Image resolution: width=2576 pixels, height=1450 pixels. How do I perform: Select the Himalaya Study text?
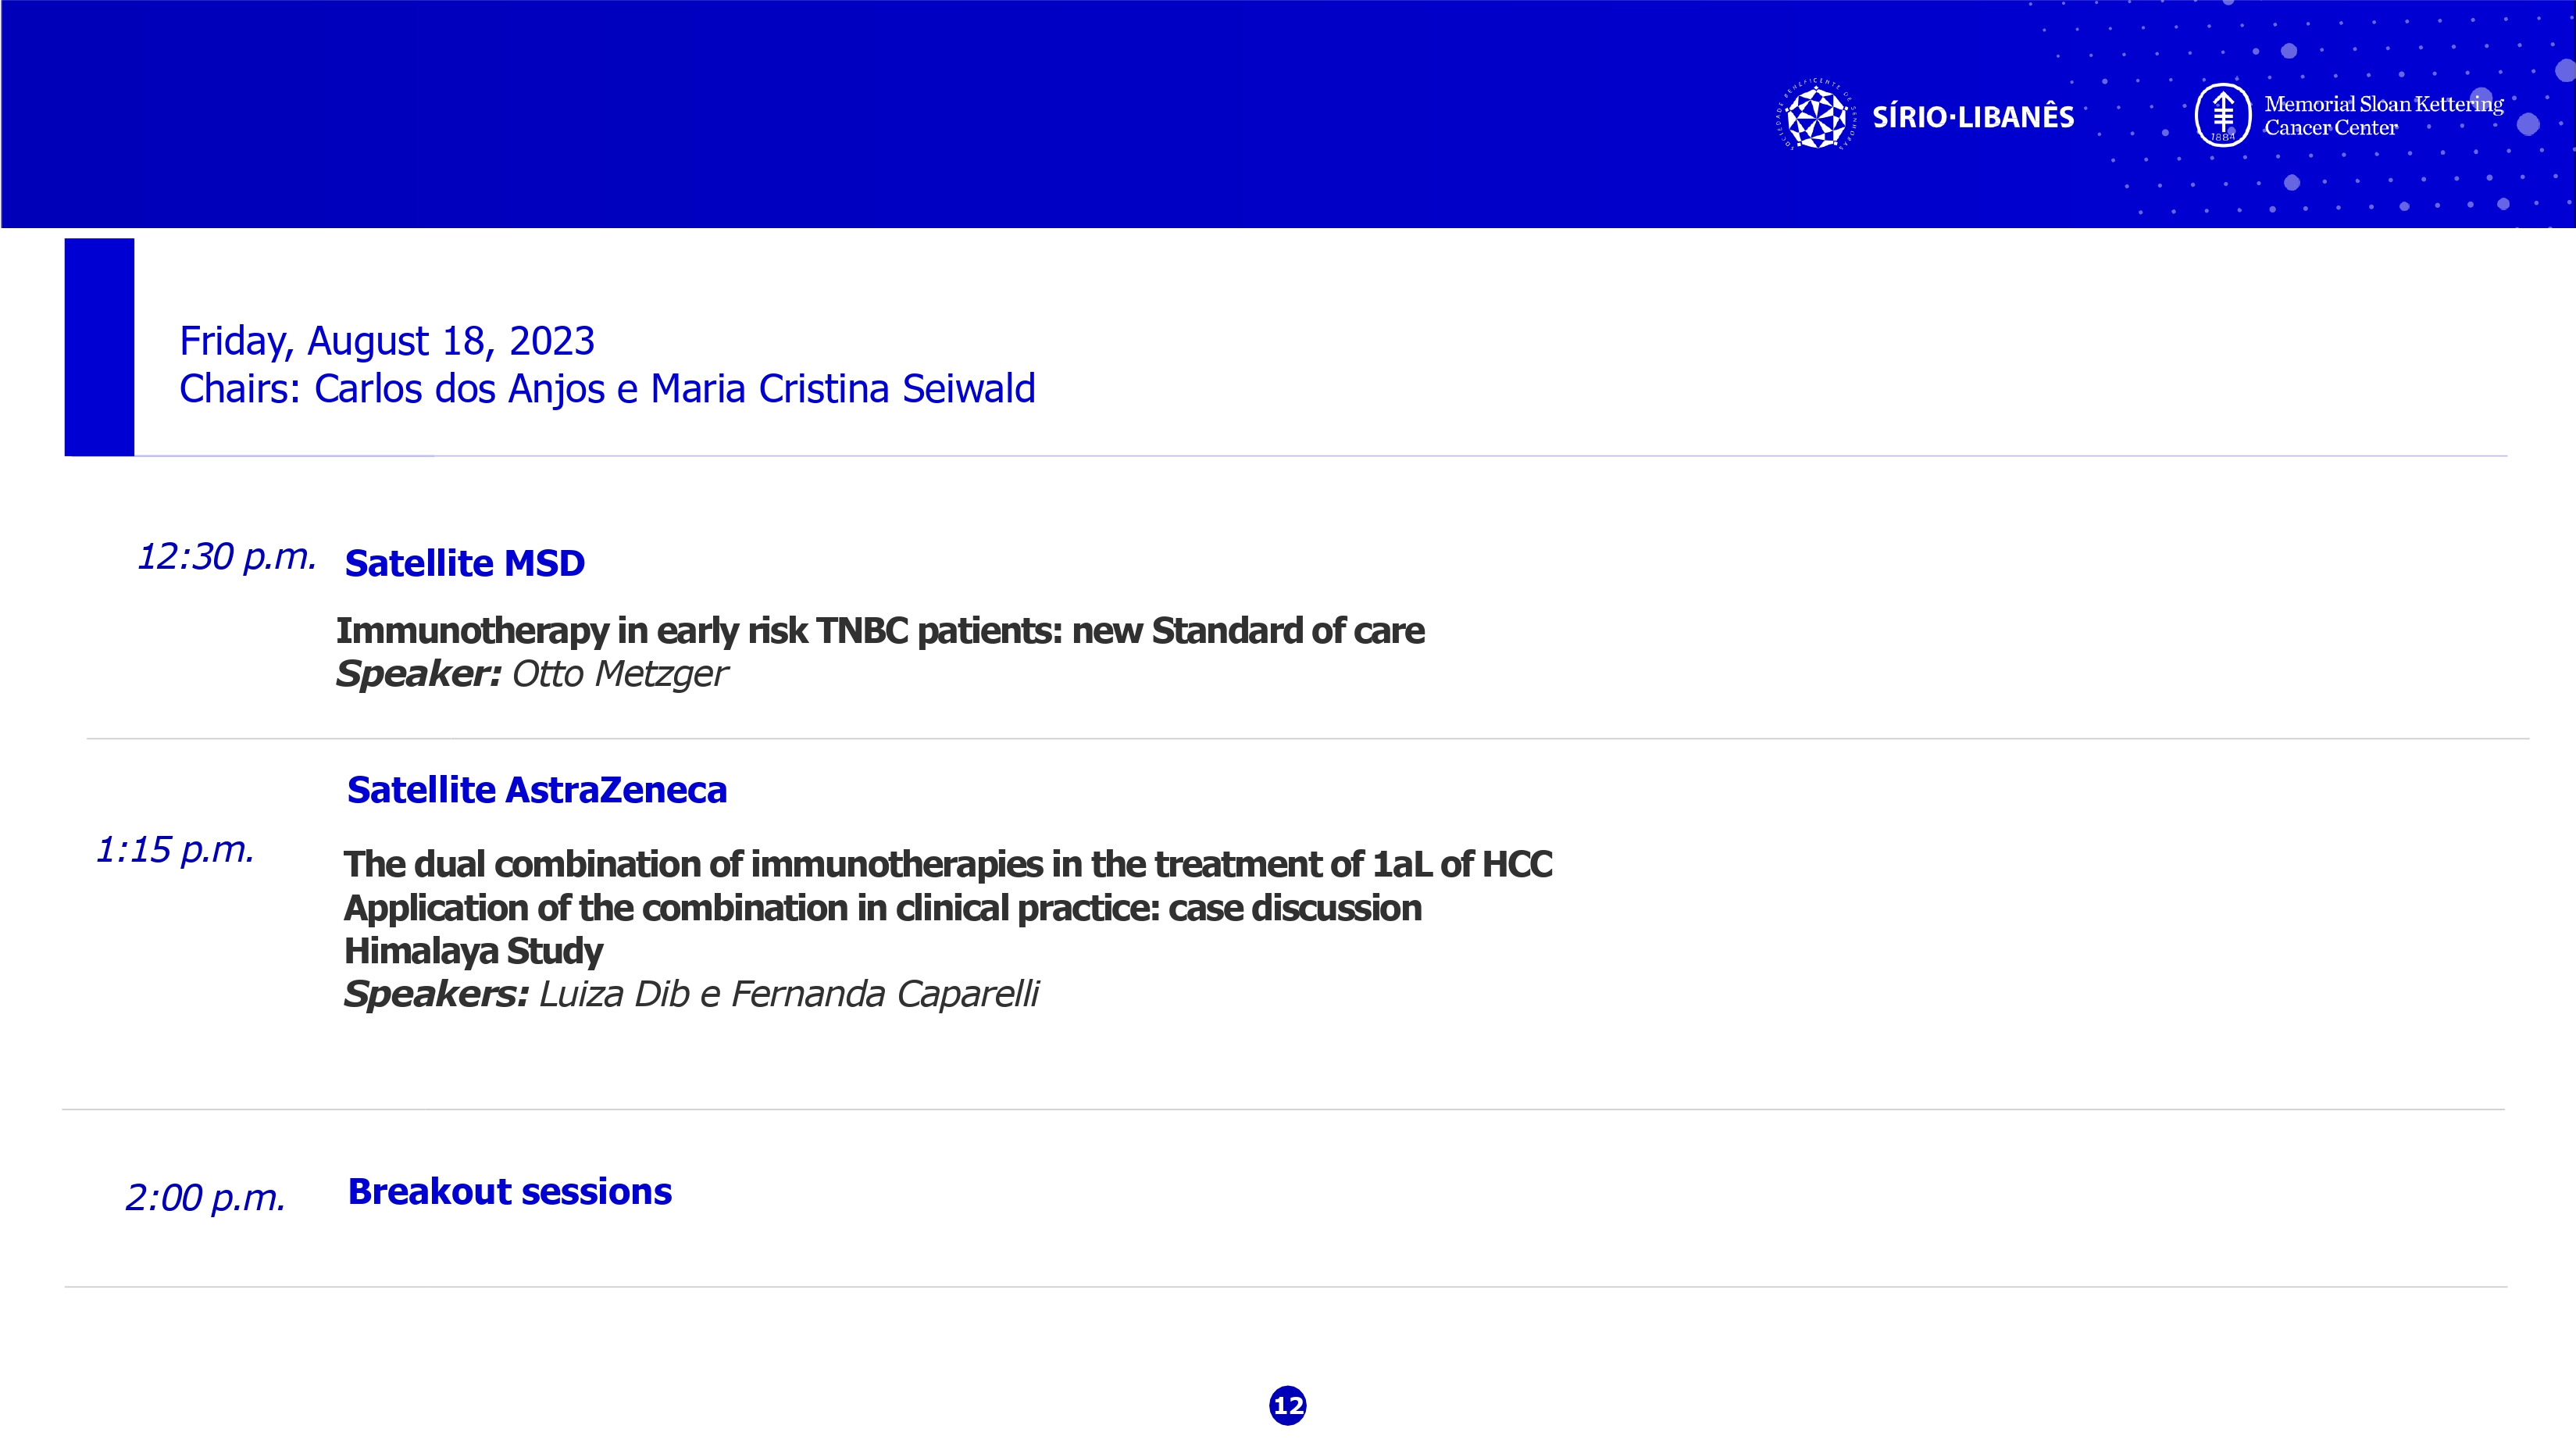pyautogui.click(x=474, y=950)
